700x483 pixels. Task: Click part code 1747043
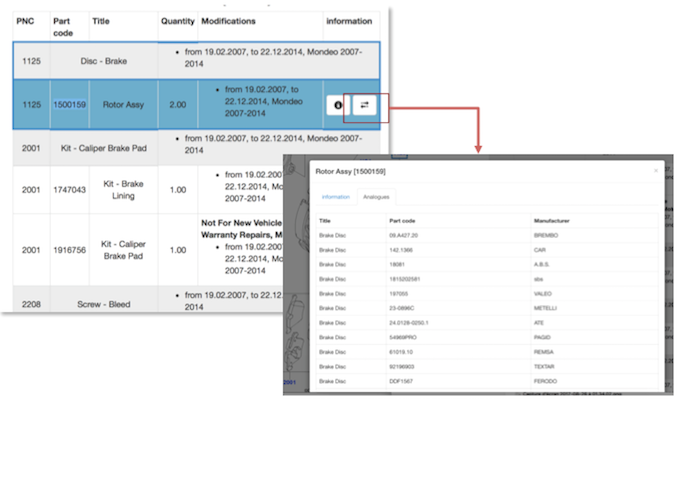pyautogui.click(x=70, y=190)
